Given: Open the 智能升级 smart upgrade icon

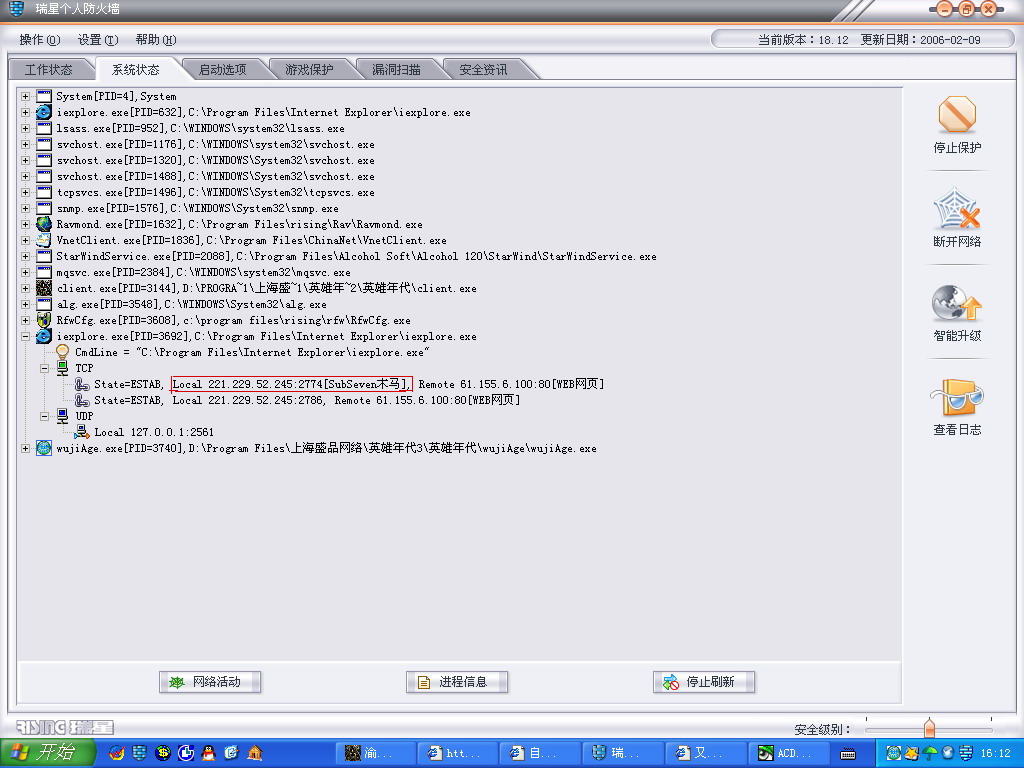Looking at the screenshot, I should [x=957, y=304].
